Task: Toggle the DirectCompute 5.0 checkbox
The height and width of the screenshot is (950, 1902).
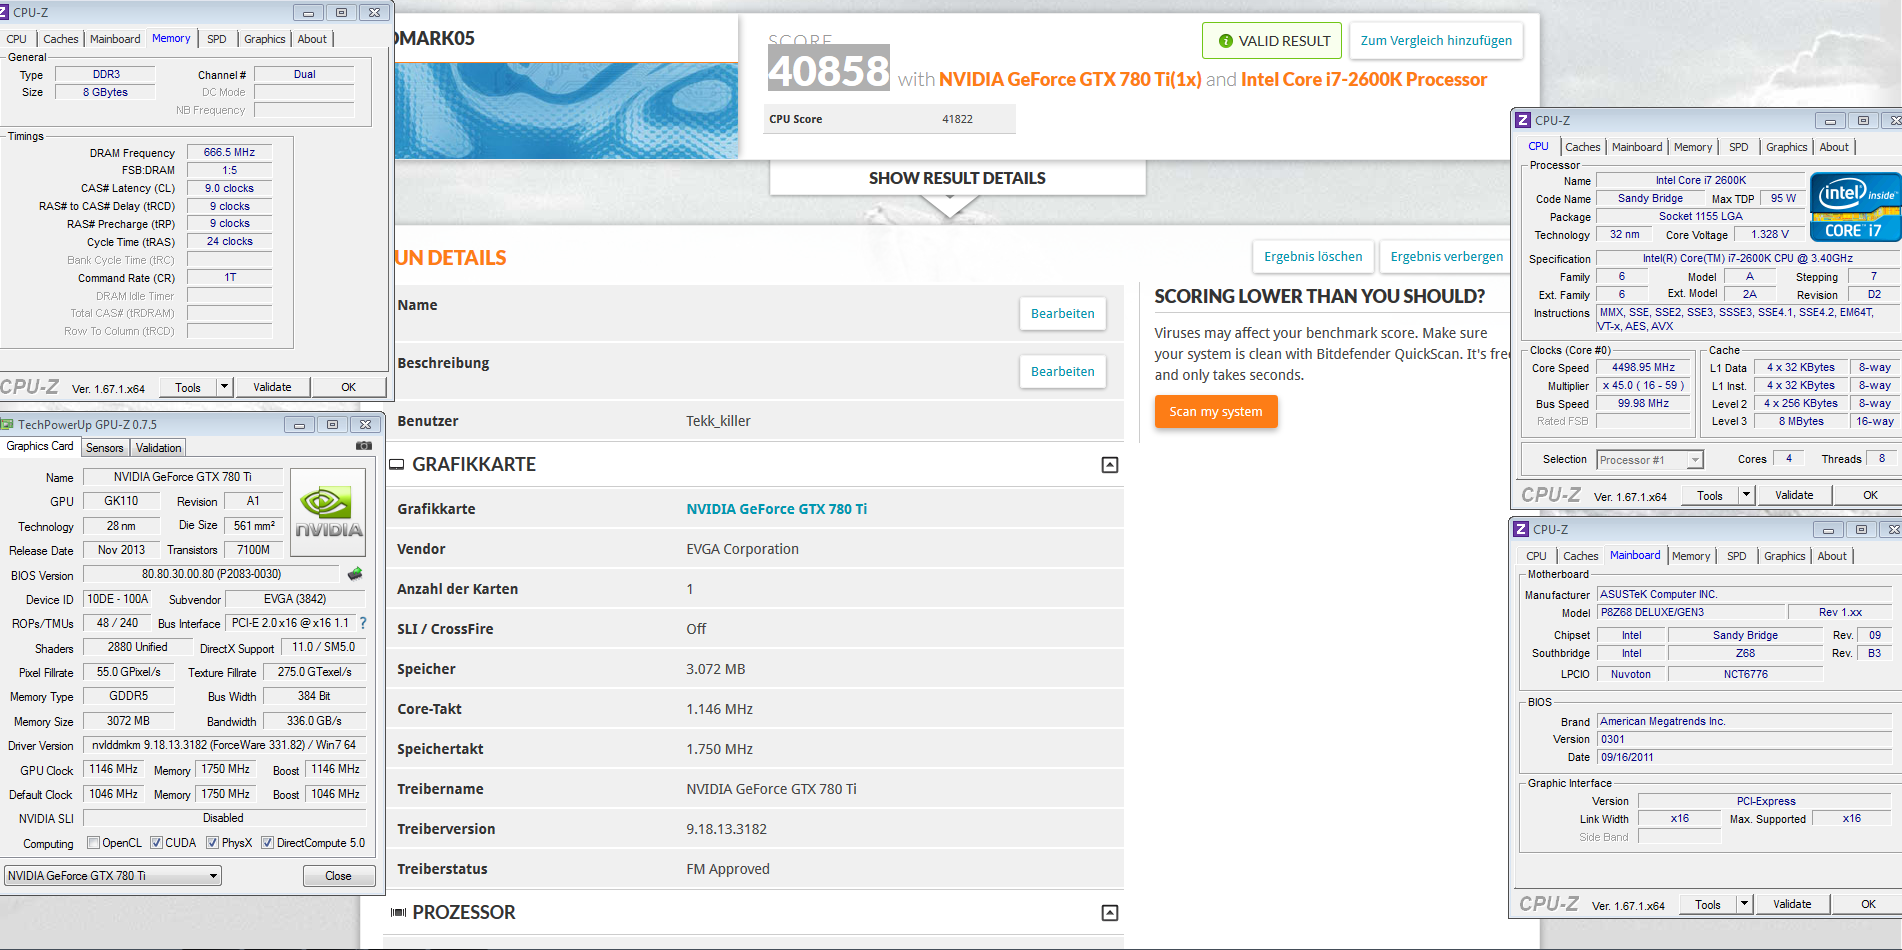Action: click(x=267, y=843)
